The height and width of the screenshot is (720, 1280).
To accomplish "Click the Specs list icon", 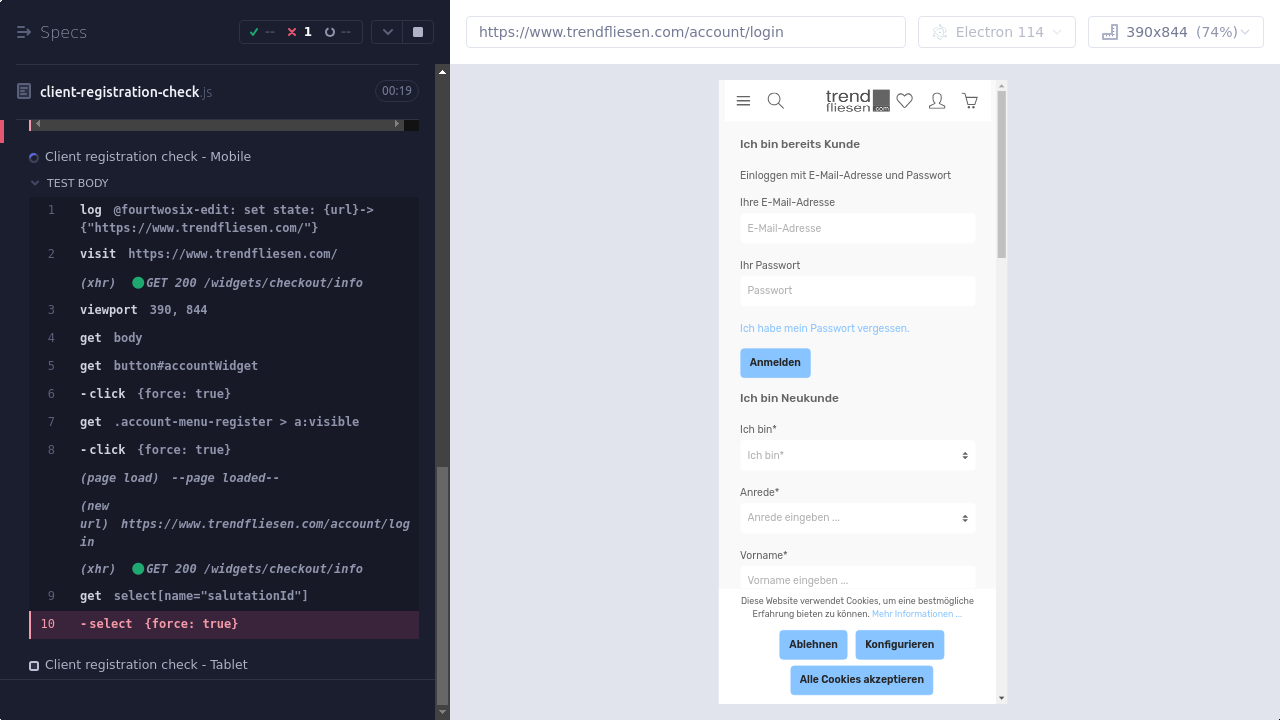I will pyautogui.click(x=24, y=32).
